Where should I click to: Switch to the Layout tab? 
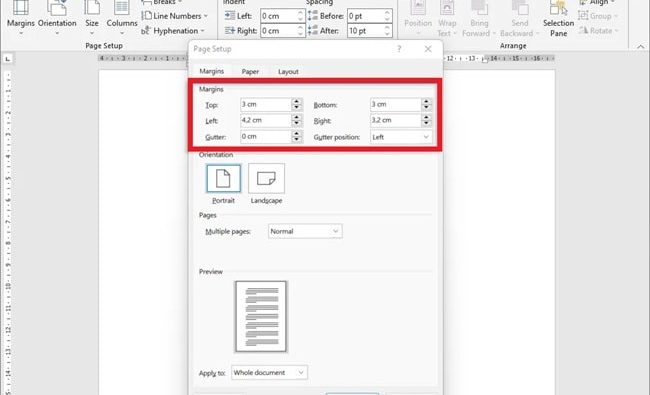click(288, 71)
